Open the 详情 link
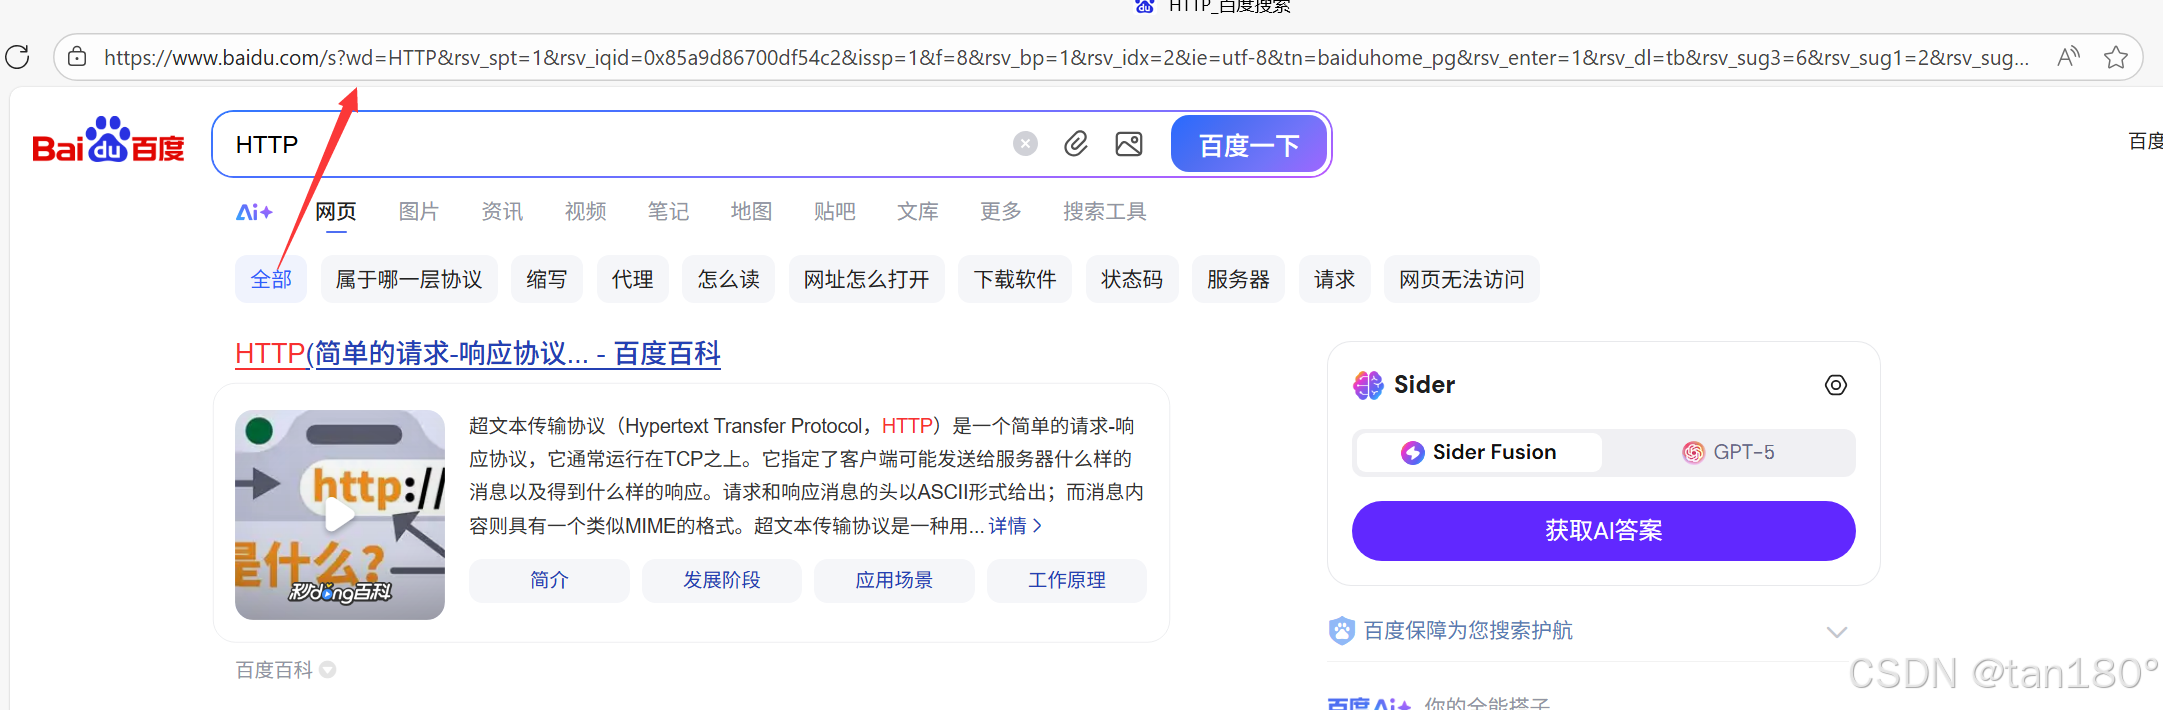Image resolution: width=2163 pixels, height=710 pixels. coord(1015,526)
